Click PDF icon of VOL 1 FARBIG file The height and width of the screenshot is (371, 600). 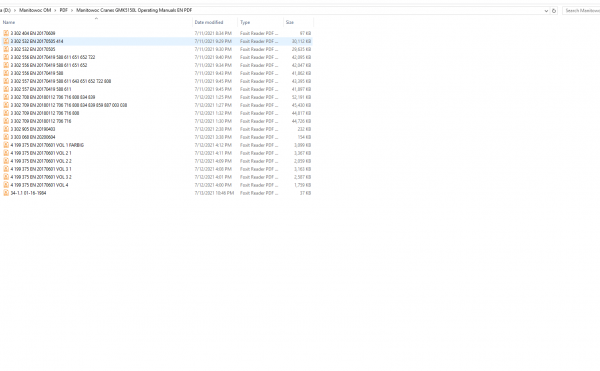click(x=6, y=145)
